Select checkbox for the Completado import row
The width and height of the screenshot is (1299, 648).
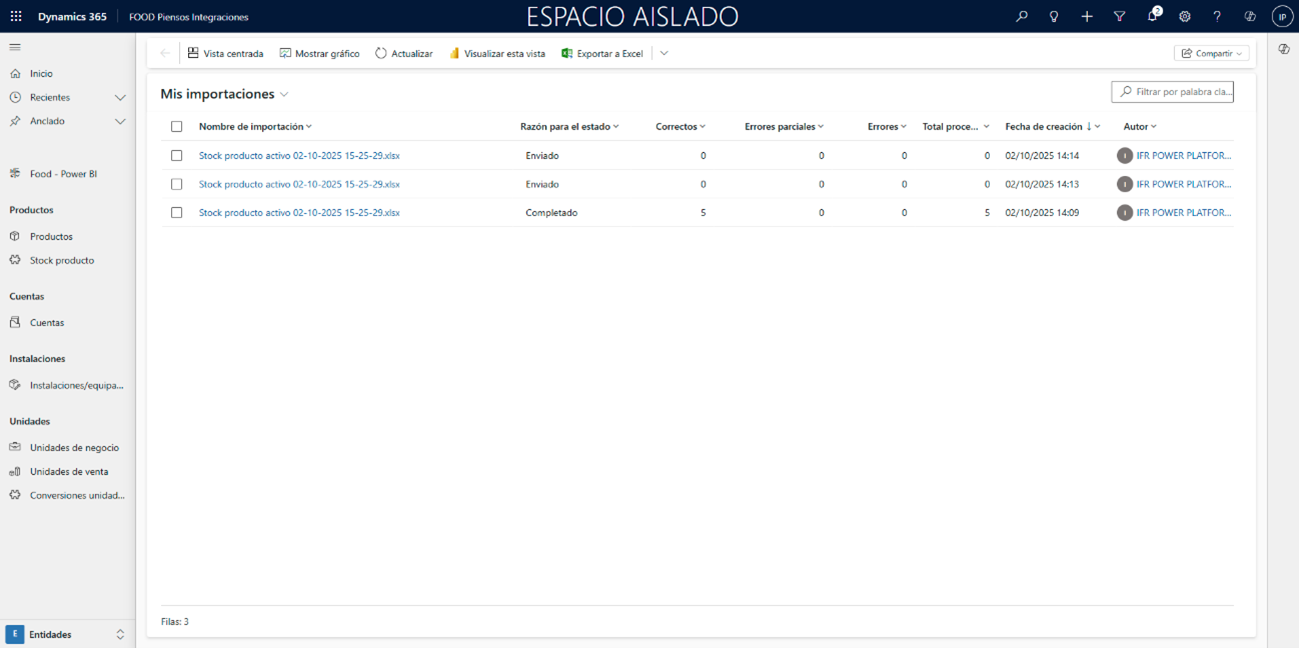[x=177, y=213]
